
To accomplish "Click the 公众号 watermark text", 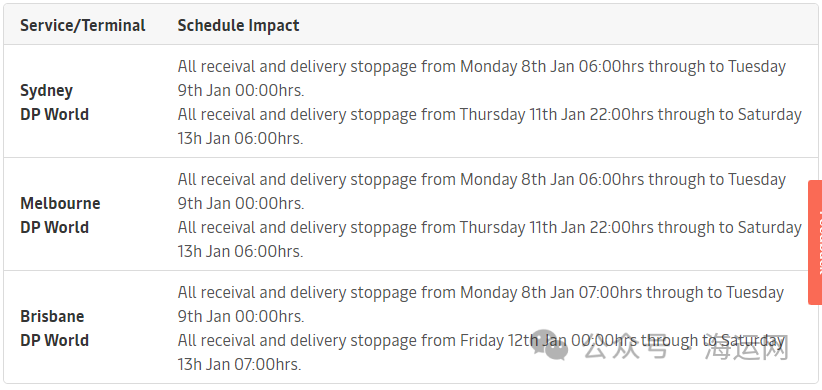I will pyautogui.click(x=626, y=346).
